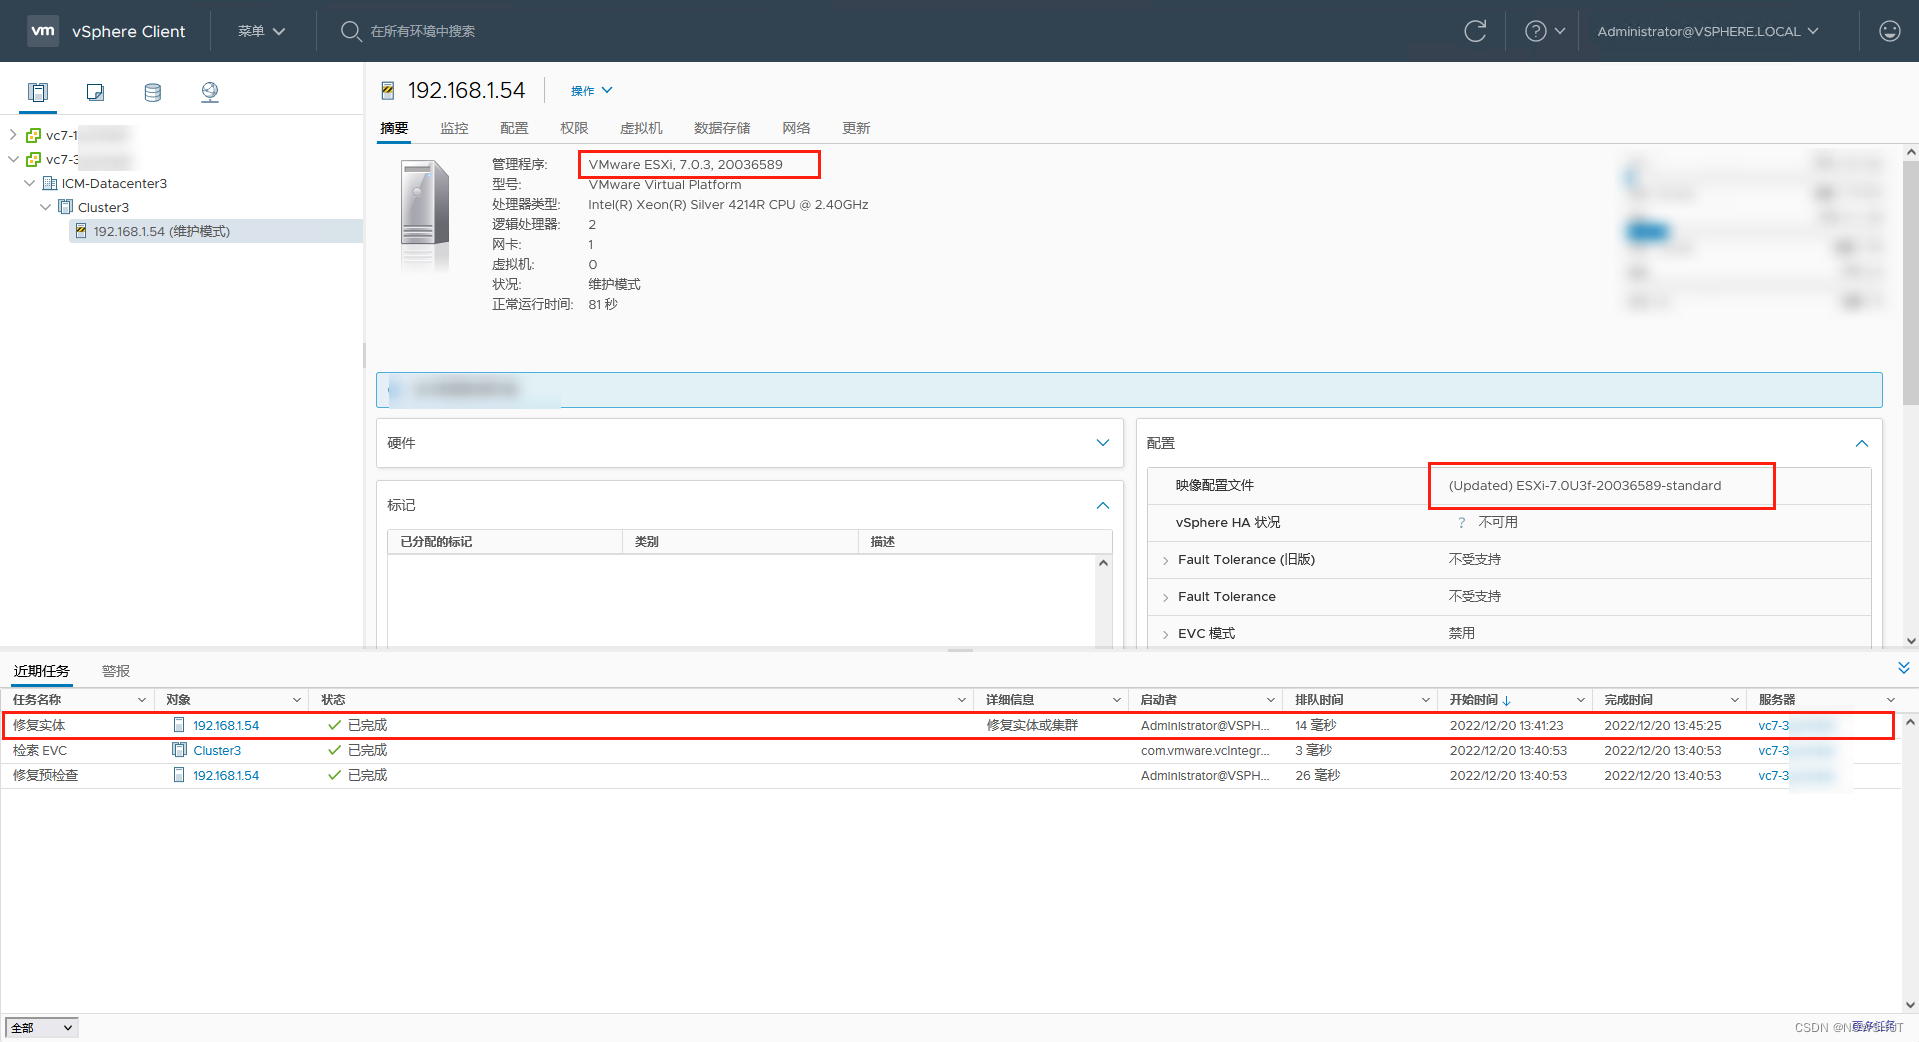1919x1042 pixels.
Task: Click the refresh icon in top bar
Action: click(1475, 31)
